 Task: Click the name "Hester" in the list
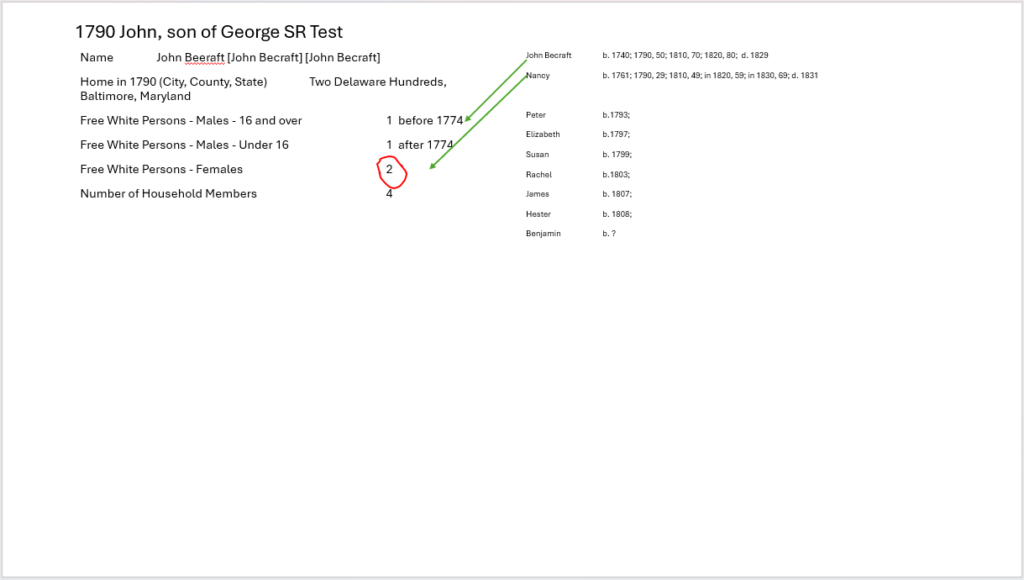pyautogui.click(x=538, y=214)
